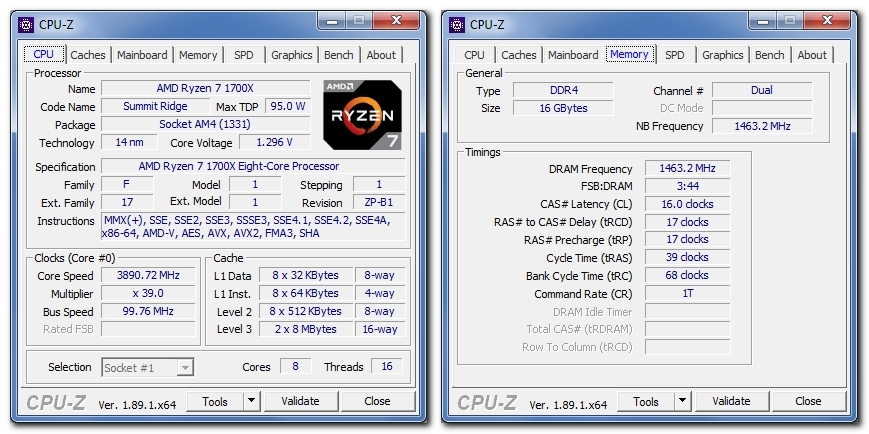
Task: Click CPU-Z app icon in left window title bar
Action: [x=25, y=25]
